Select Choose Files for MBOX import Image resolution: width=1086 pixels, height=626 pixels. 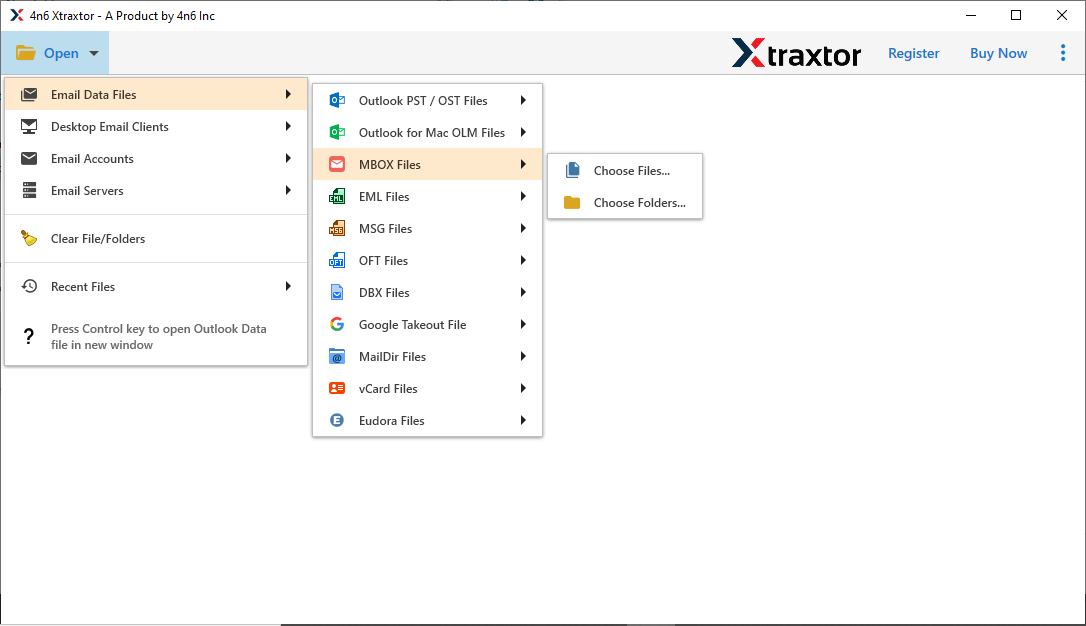(631, 170)
